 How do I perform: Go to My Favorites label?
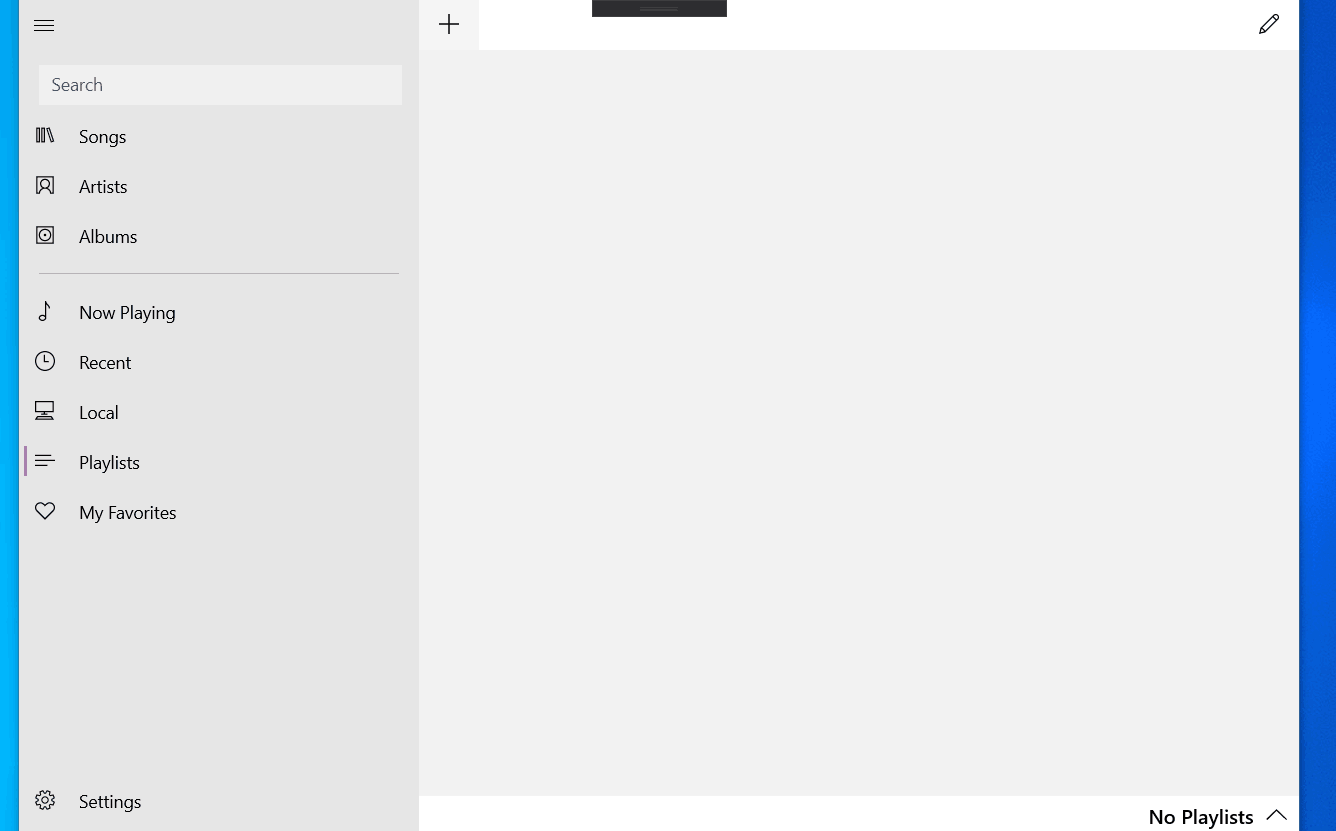[127, 513]
